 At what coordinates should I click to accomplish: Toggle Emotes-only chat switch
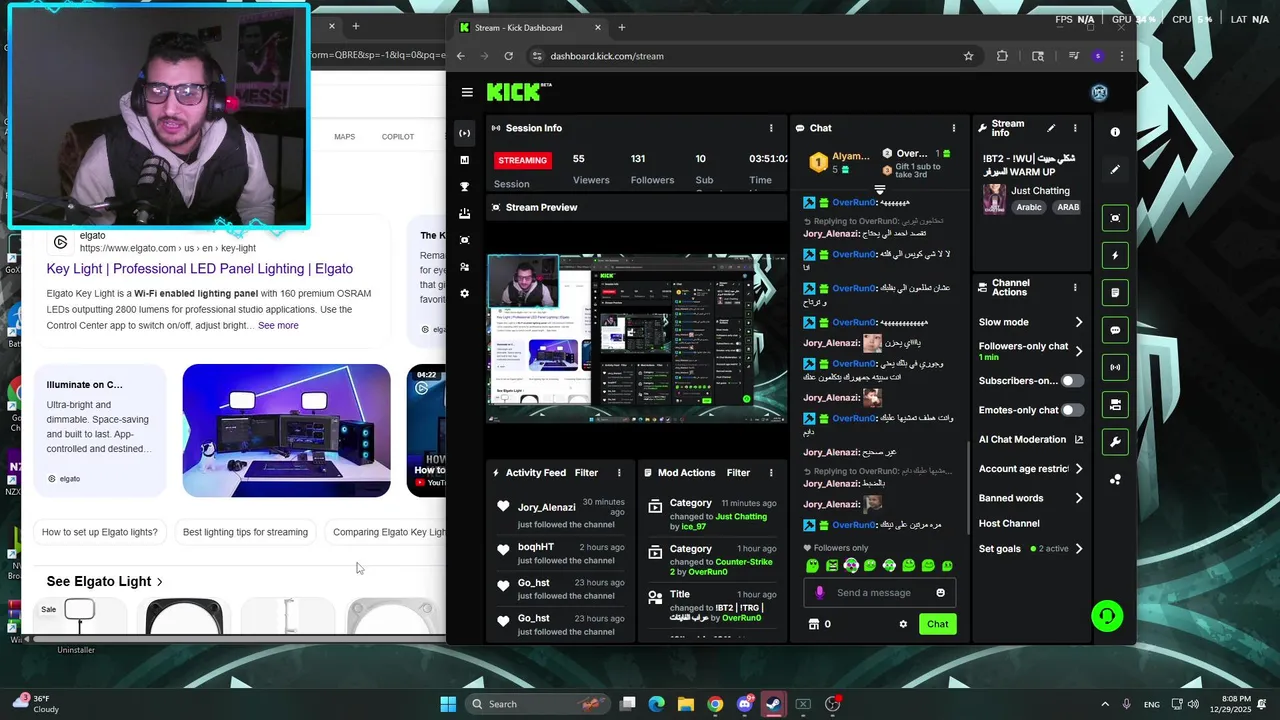coord(1072,410)
